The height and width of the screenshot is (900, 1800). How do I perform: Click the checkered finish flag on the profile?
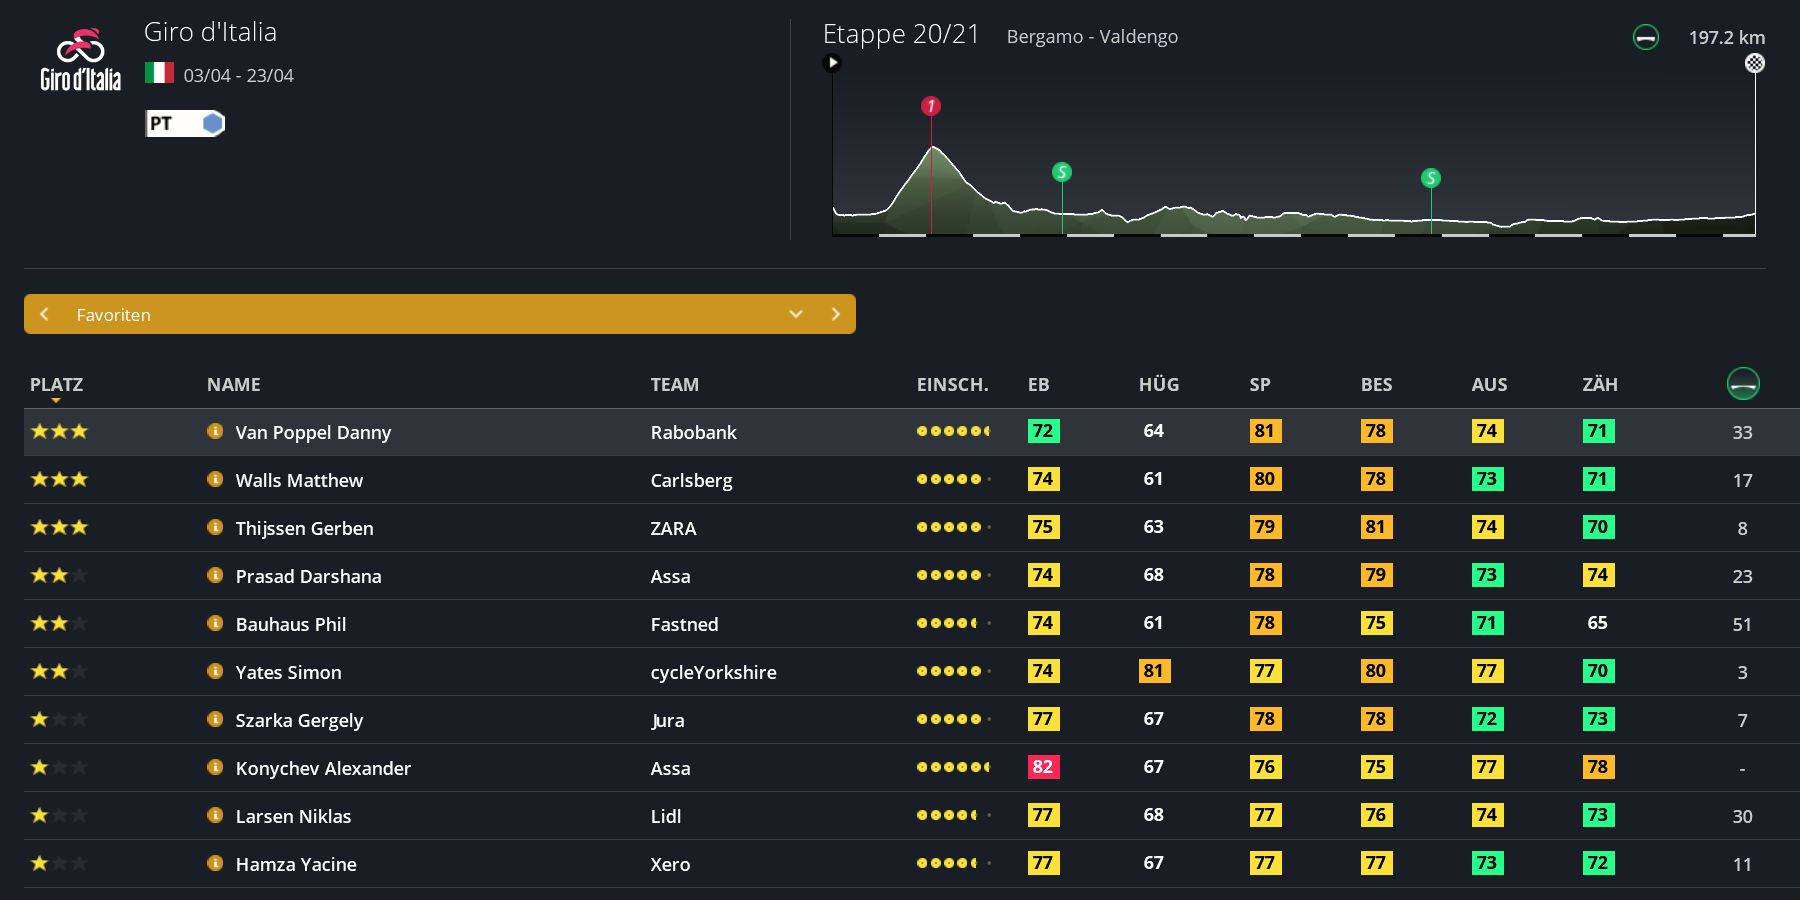tap(1754, 63)
